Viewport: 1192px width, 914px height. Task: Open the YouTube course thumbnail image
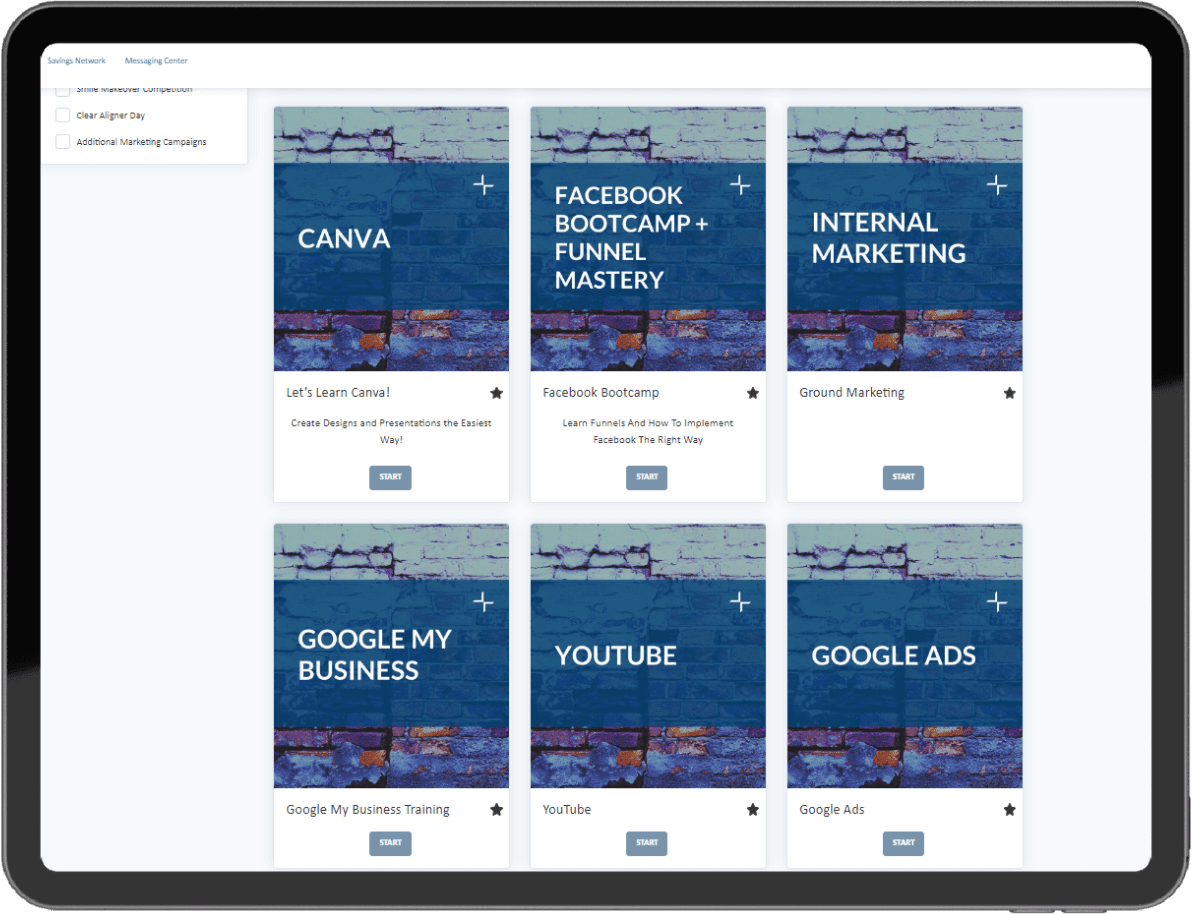(x=648, y=656)
